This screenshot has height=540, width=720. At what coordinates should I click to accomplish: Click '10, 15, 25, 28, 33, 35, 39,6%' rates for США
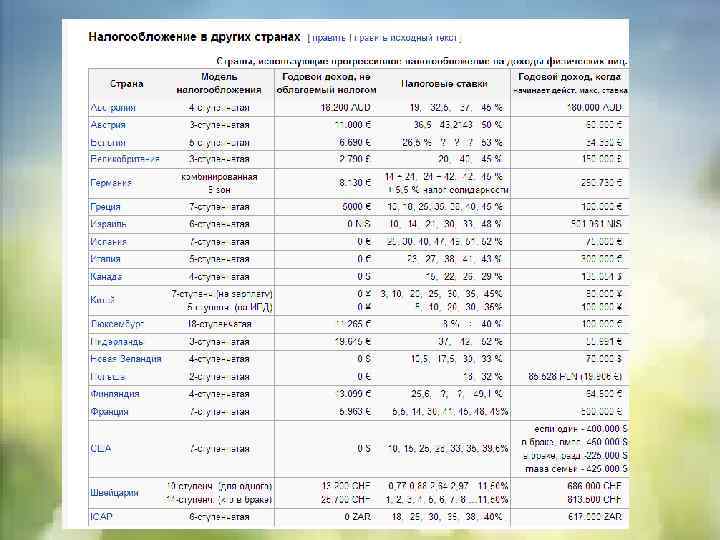pyautogui.click(x=448, y=449)
